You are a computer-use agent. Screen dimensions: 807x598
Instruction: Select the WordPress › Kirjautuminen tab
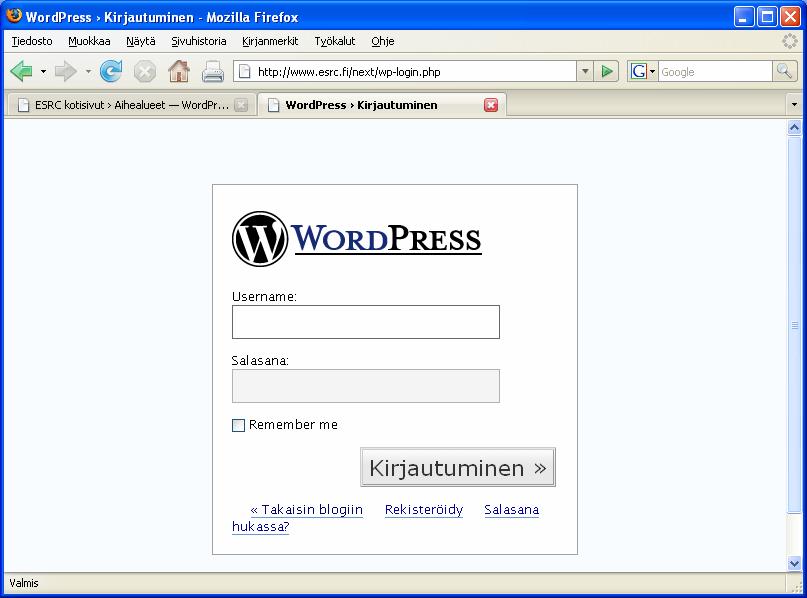[382, 105]
